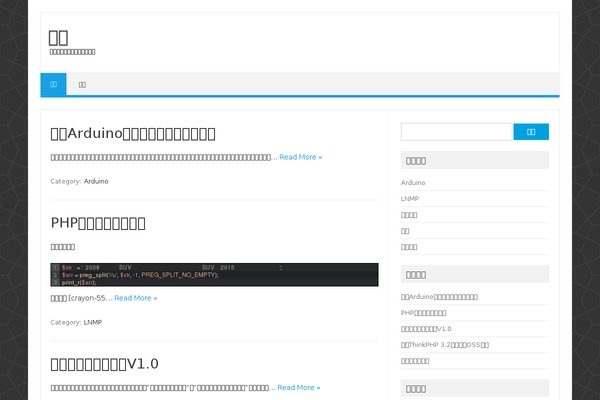Click the preg_split code snippet block
Image resolution: width=600 pixels, height=400 pixels.
214,274
